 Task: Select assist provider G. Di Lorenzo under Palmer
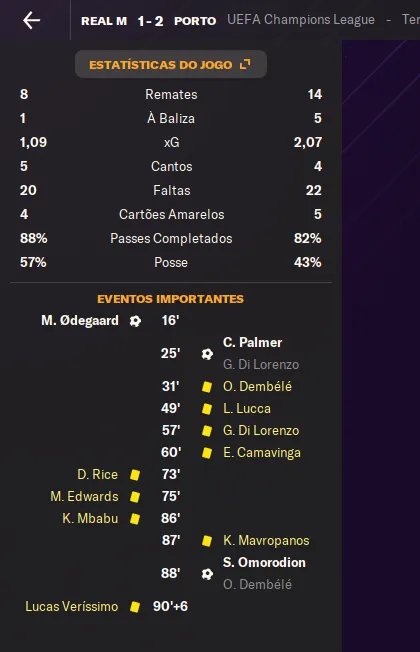pyautogui.click(x=261, y=365)
